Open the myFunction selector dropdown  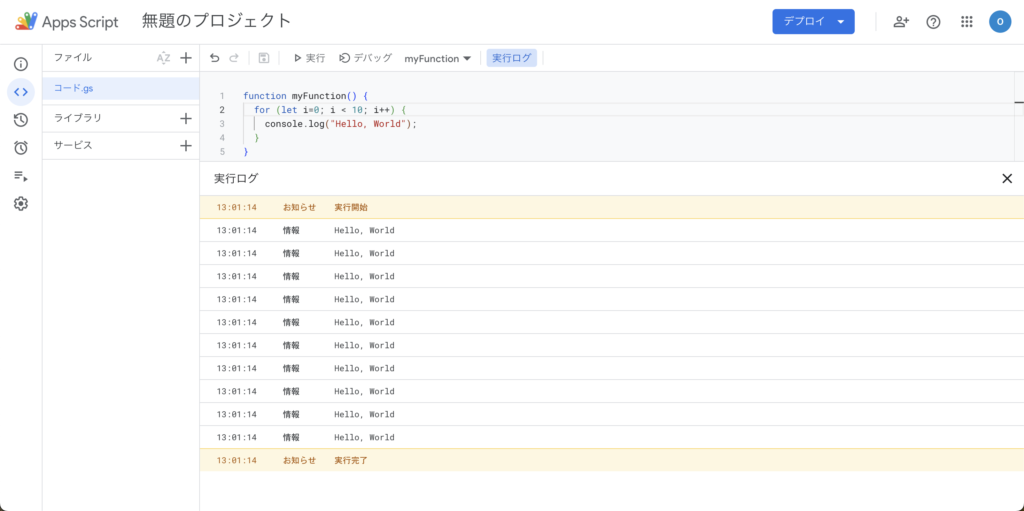coord(438,58)
